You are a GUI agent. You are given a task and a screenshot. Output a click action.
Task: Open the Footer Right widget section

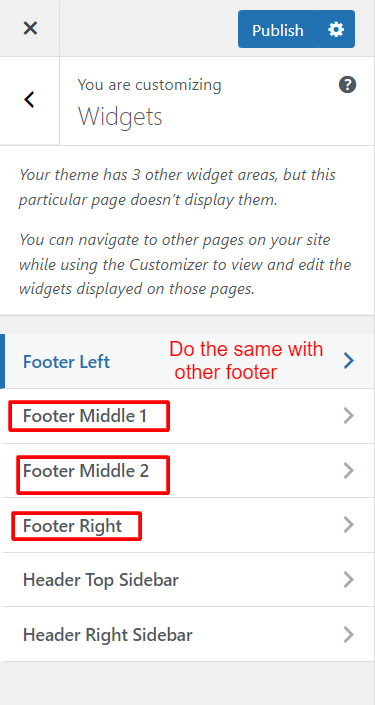point(188,525)
